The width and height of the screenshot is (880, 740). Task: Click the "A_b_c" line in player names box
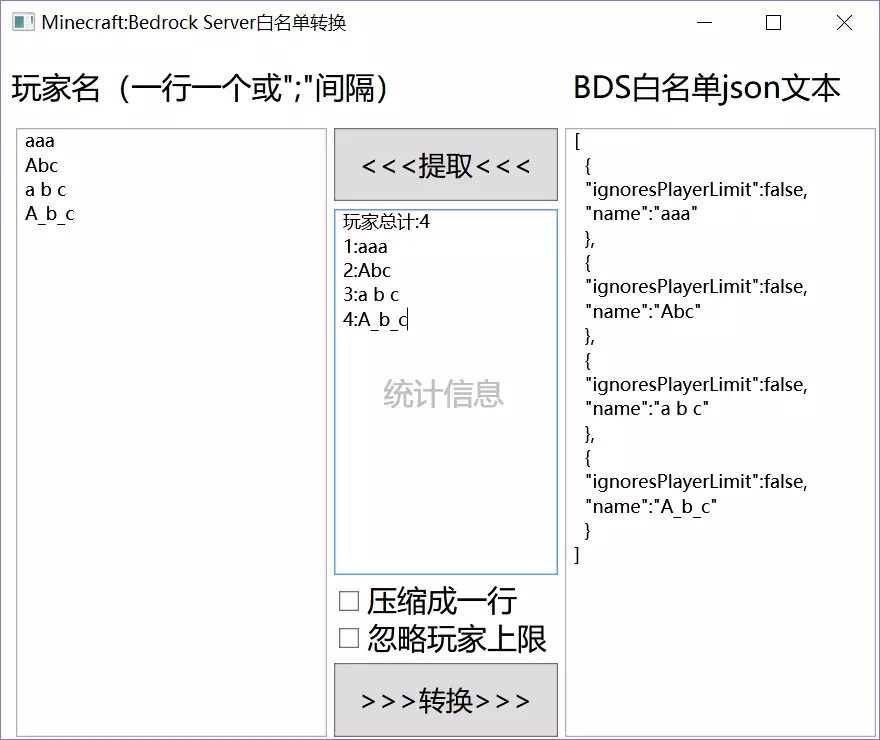(x=49, y=214)
